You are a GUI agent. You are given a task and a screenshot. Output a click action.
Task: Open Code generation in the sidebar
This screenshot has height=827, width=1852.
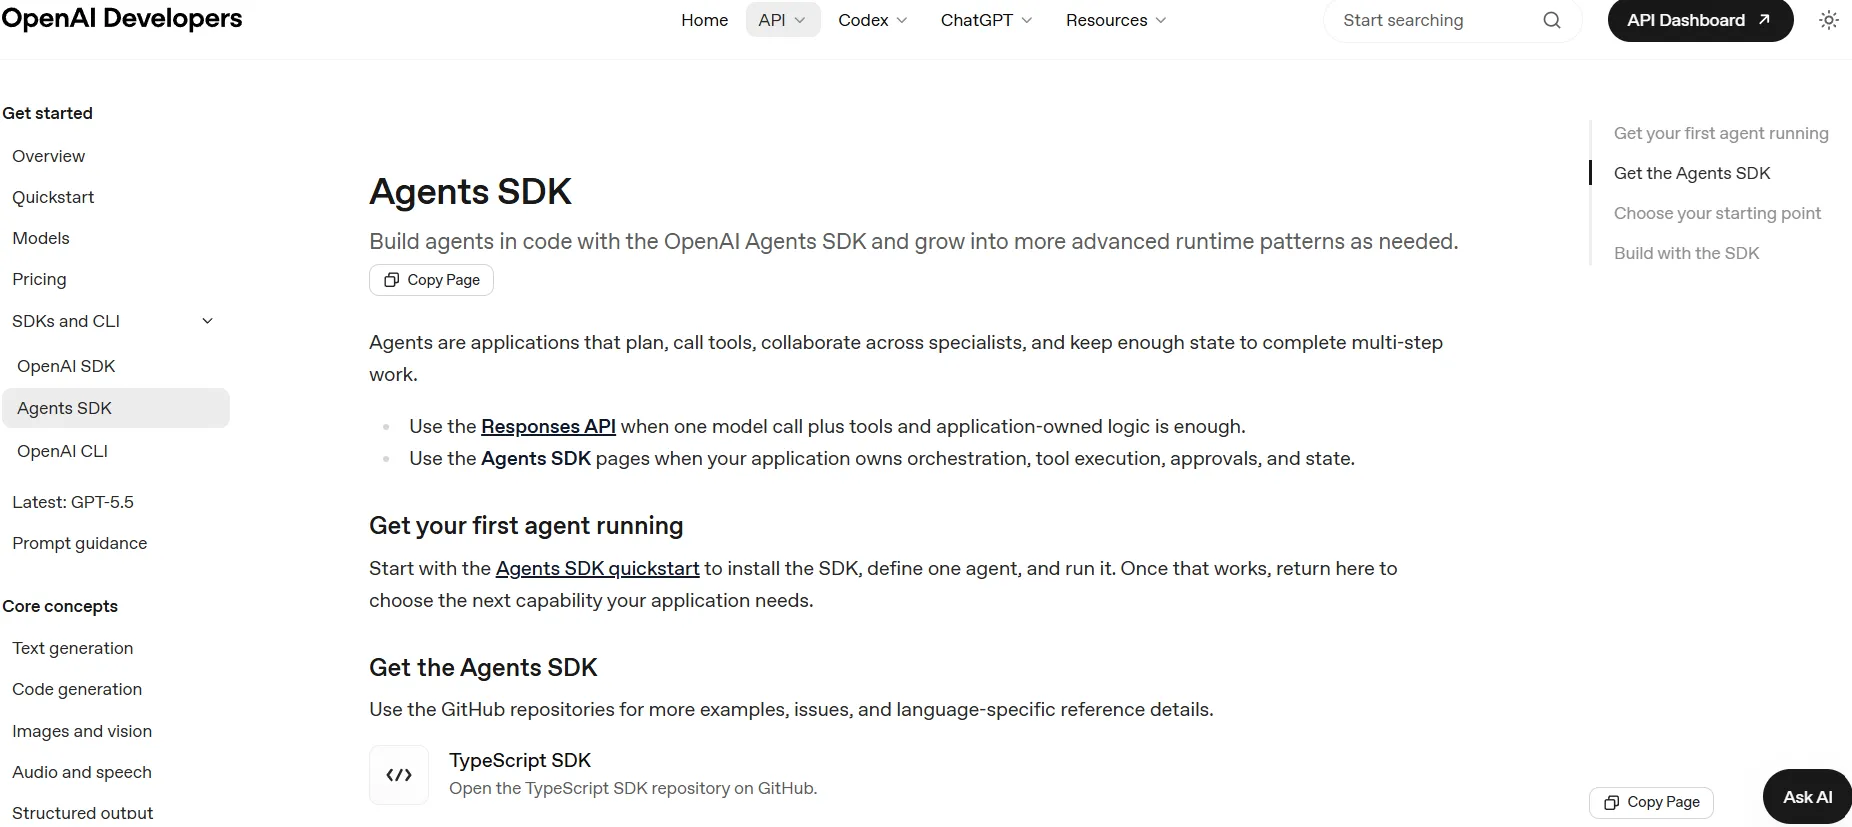77,689
